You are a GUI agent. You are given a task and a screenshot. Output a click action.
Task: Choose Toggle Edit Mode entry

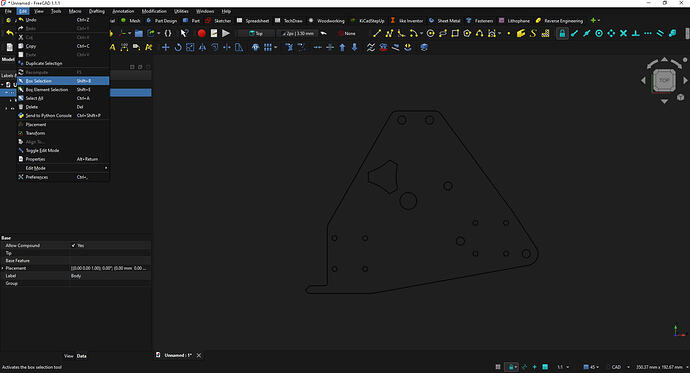63,150
